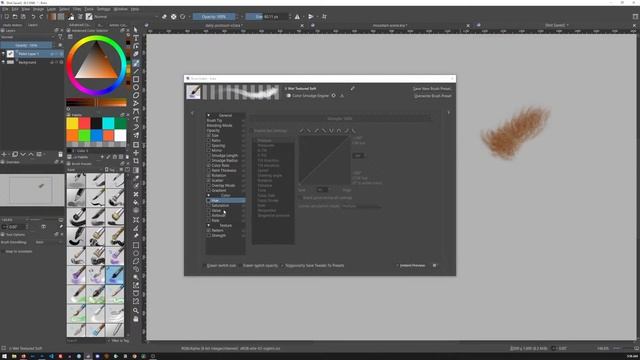Toggle the Ratio option checkbox

[209, 140]
